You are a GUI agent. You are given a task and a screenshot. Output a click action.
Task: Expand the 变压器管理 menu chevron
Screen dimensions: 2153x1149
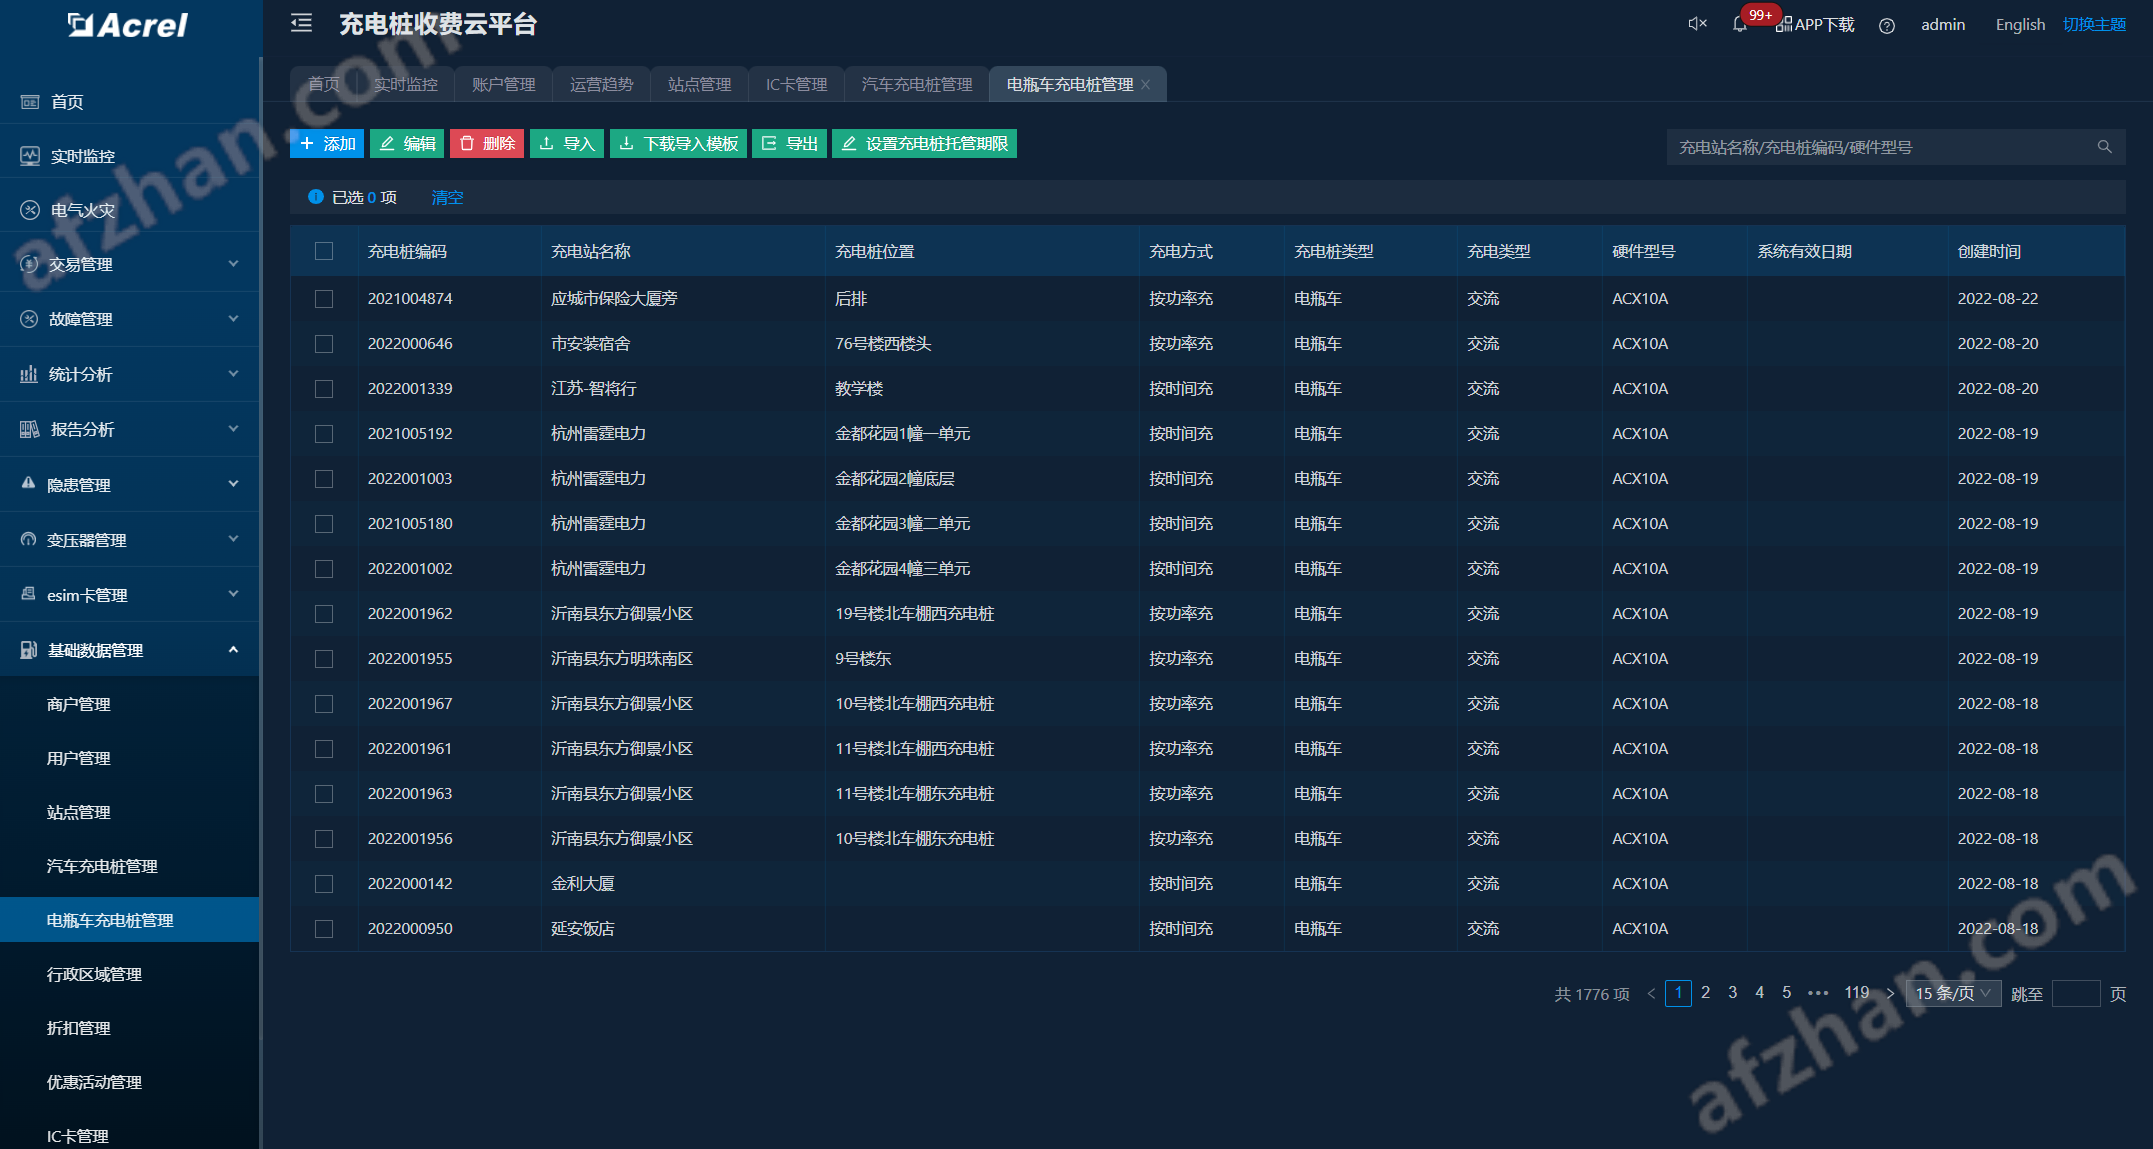[233, 539]
